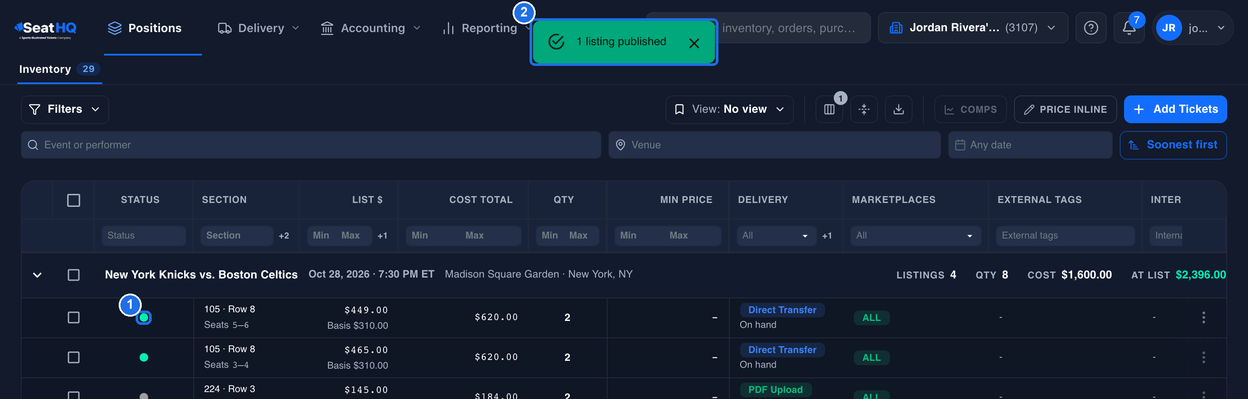This screenshot has width=1248, height=399.
Task: Click the COMPS button
Action: coord(971,109)
